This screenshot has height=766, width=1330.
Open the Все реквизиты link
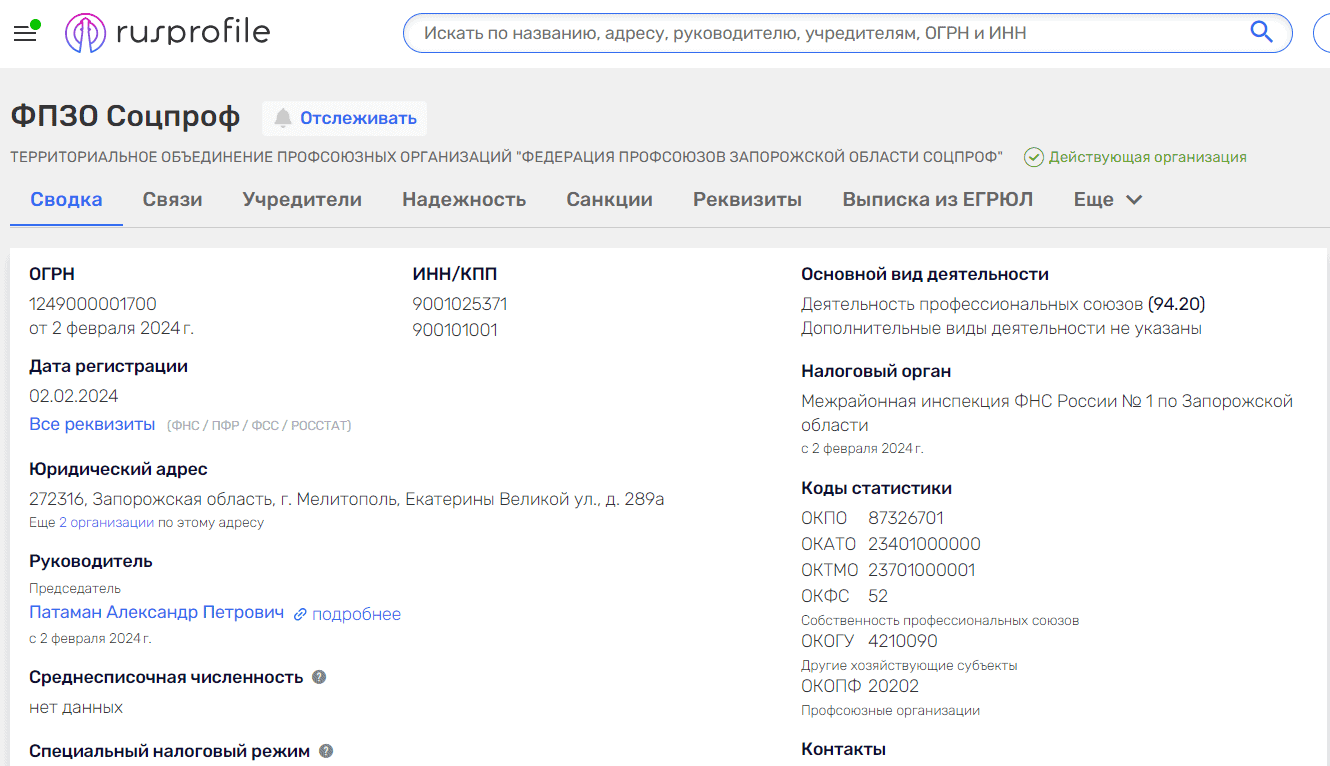[x=92, y=424]
